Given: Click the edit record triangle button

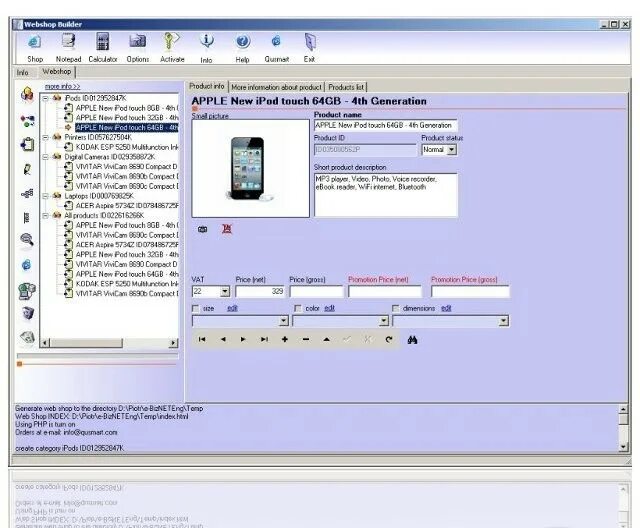Looking at the screenshot, I should pos(327,339).
